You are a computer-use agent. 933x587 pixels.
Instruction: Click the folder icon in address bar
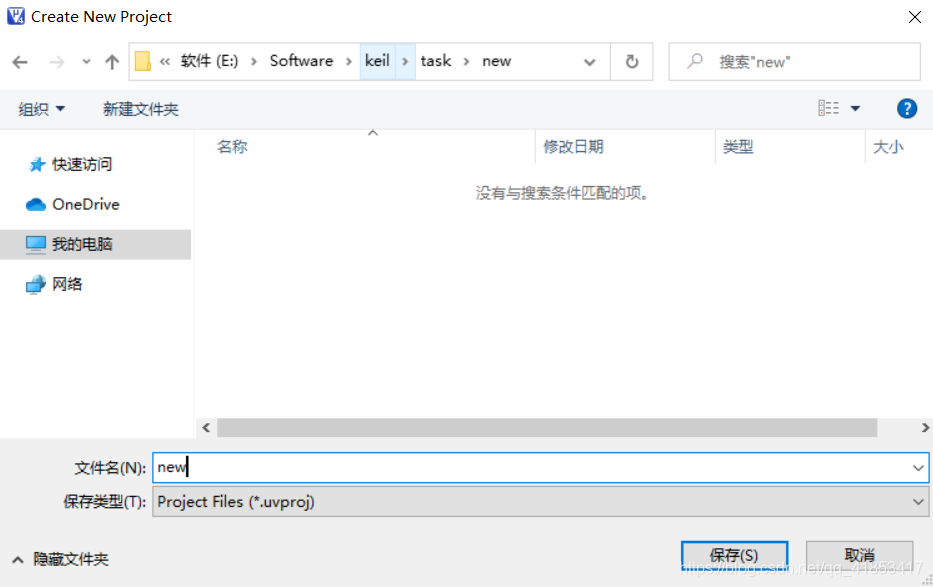pos(143,61)
